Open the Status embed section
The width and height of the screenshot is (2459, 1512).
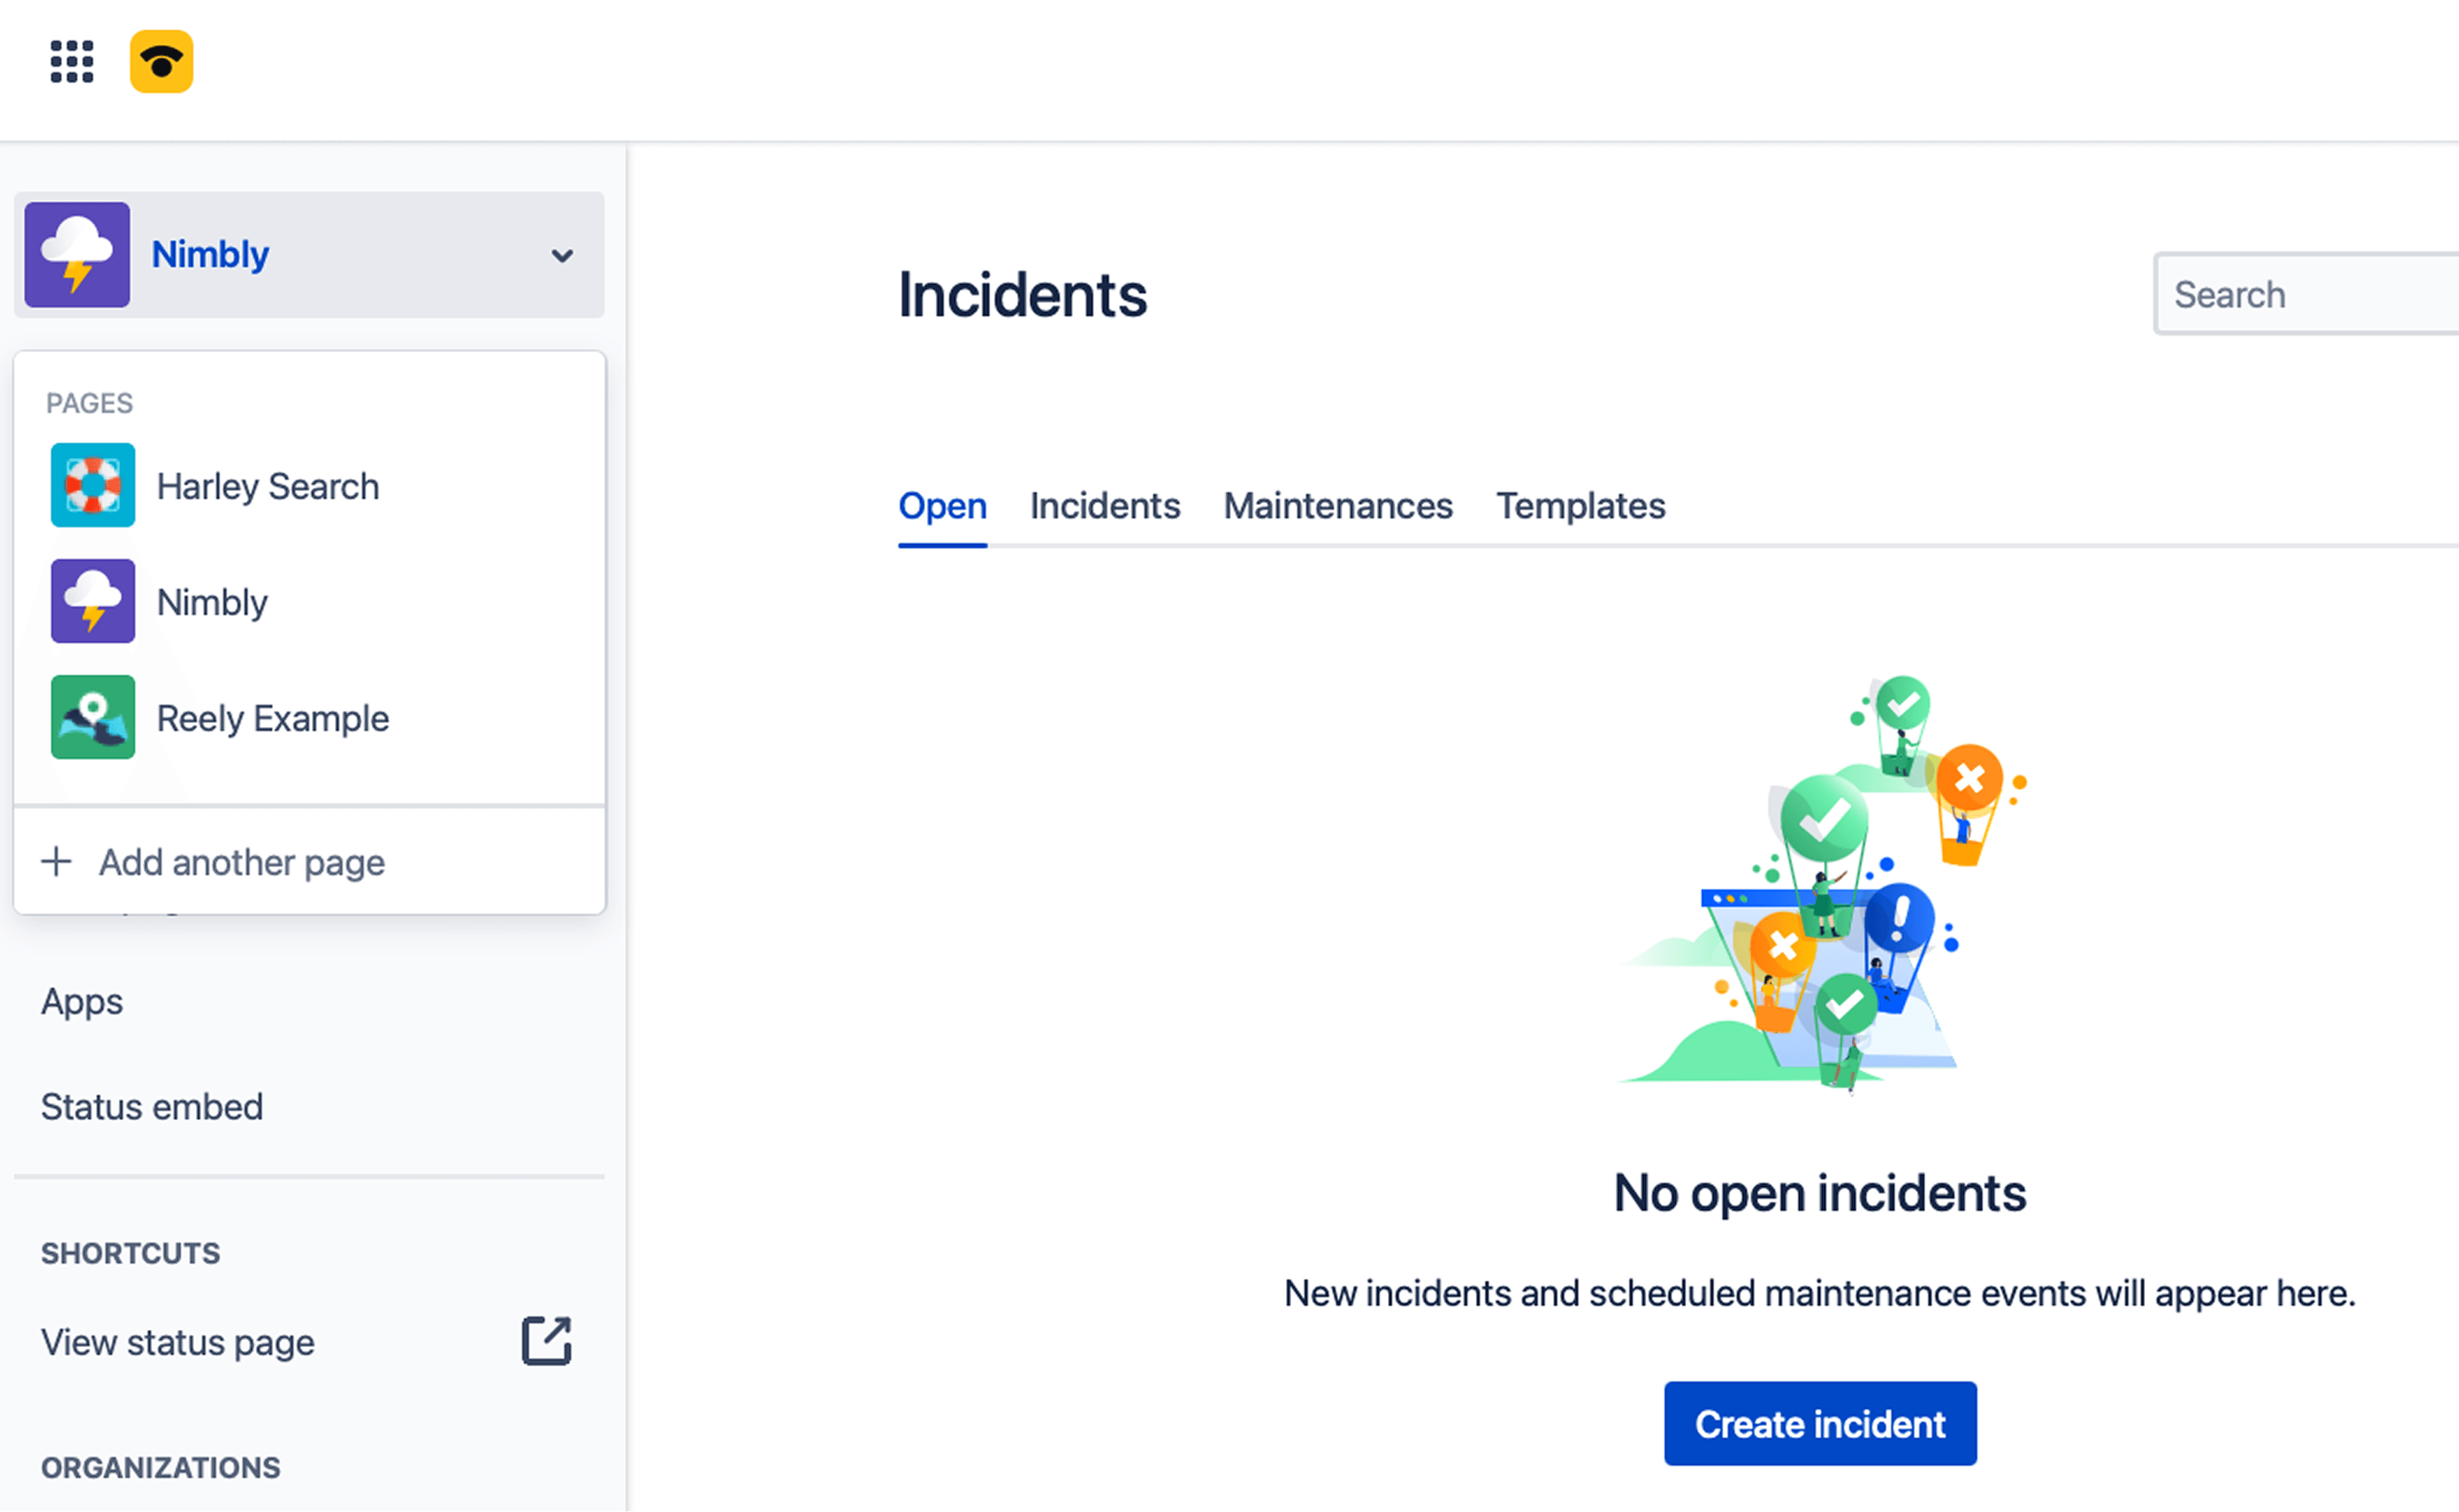tap(151, 1106)
